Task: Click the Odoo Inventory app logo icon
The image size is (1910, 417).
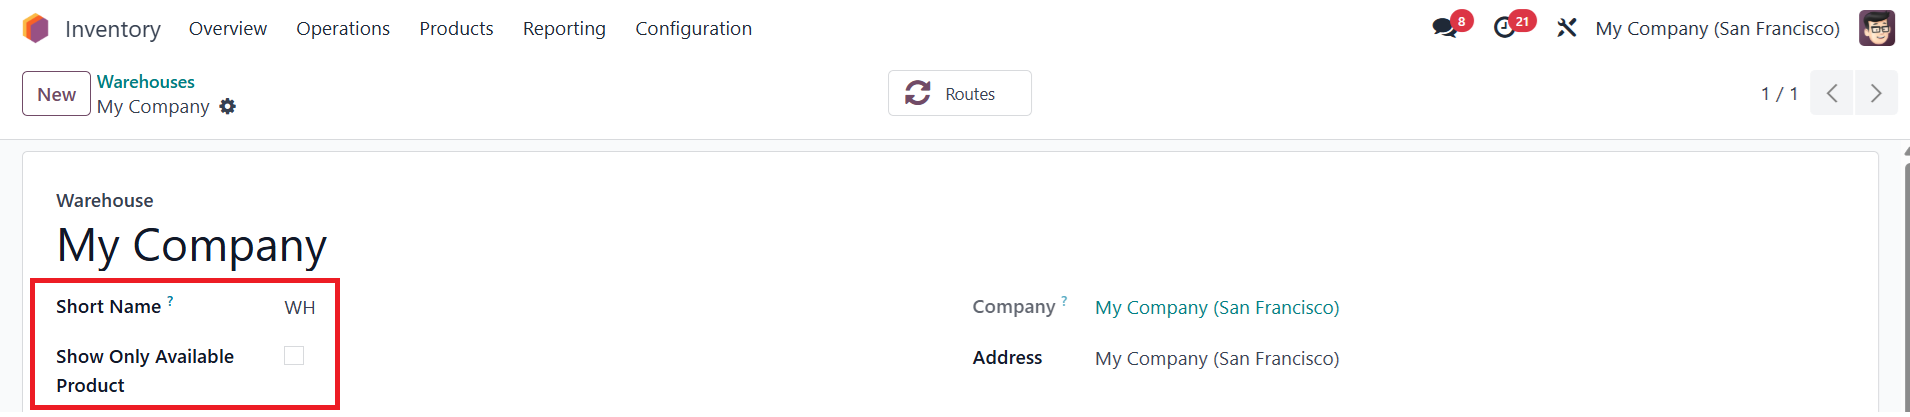Action: coord(35,29)
